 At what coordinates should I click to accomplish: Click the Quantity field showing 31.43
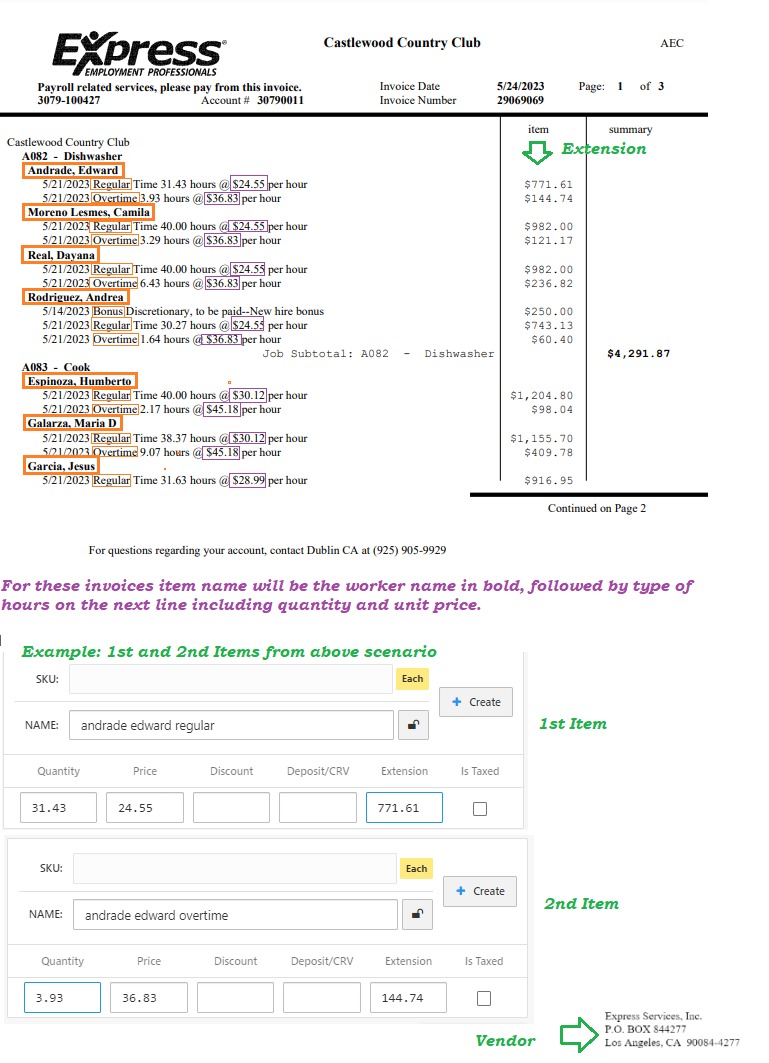pos(58,808)
